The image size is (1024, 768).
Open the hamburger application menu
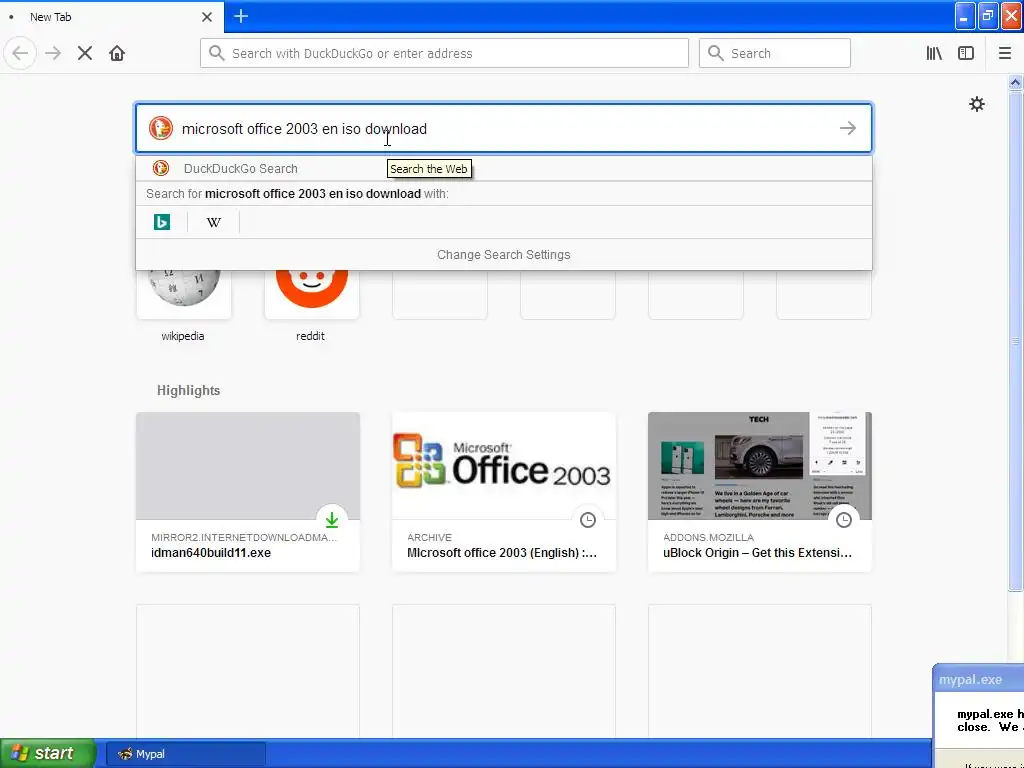1004,53
